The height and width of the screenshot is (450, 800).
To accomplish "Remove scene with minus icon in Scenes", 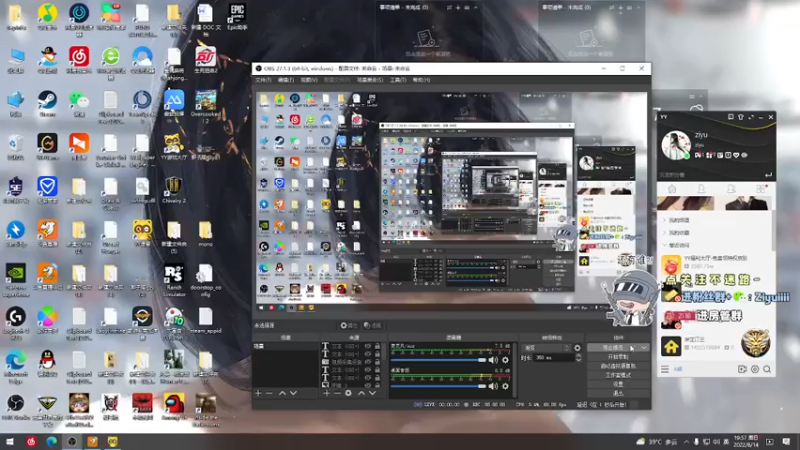I will [x=269, y=393].
